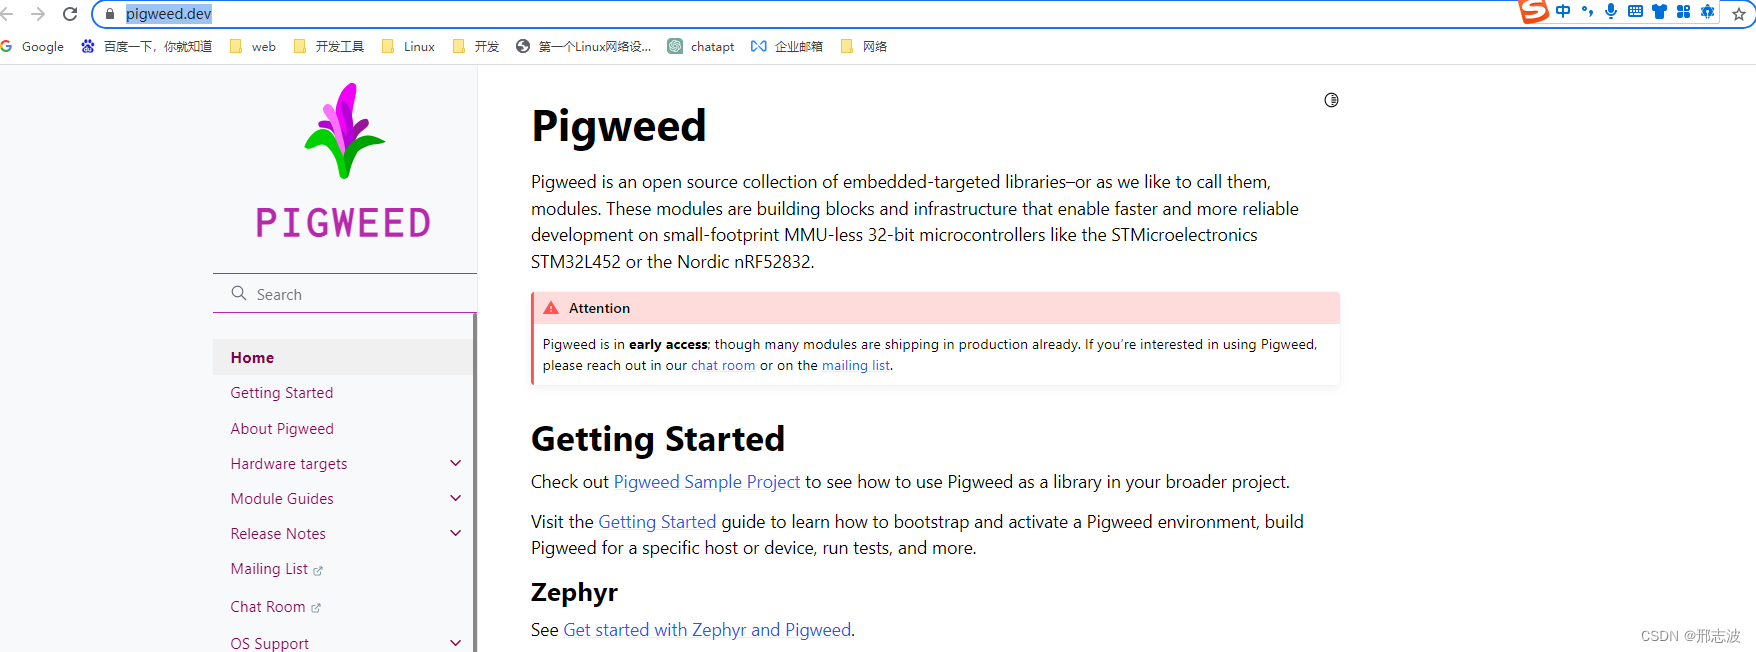Open Release Notes sidebar page
The width and height of the screenshot is (1756, 652).
pyautogui.click(x=278, y=533)
